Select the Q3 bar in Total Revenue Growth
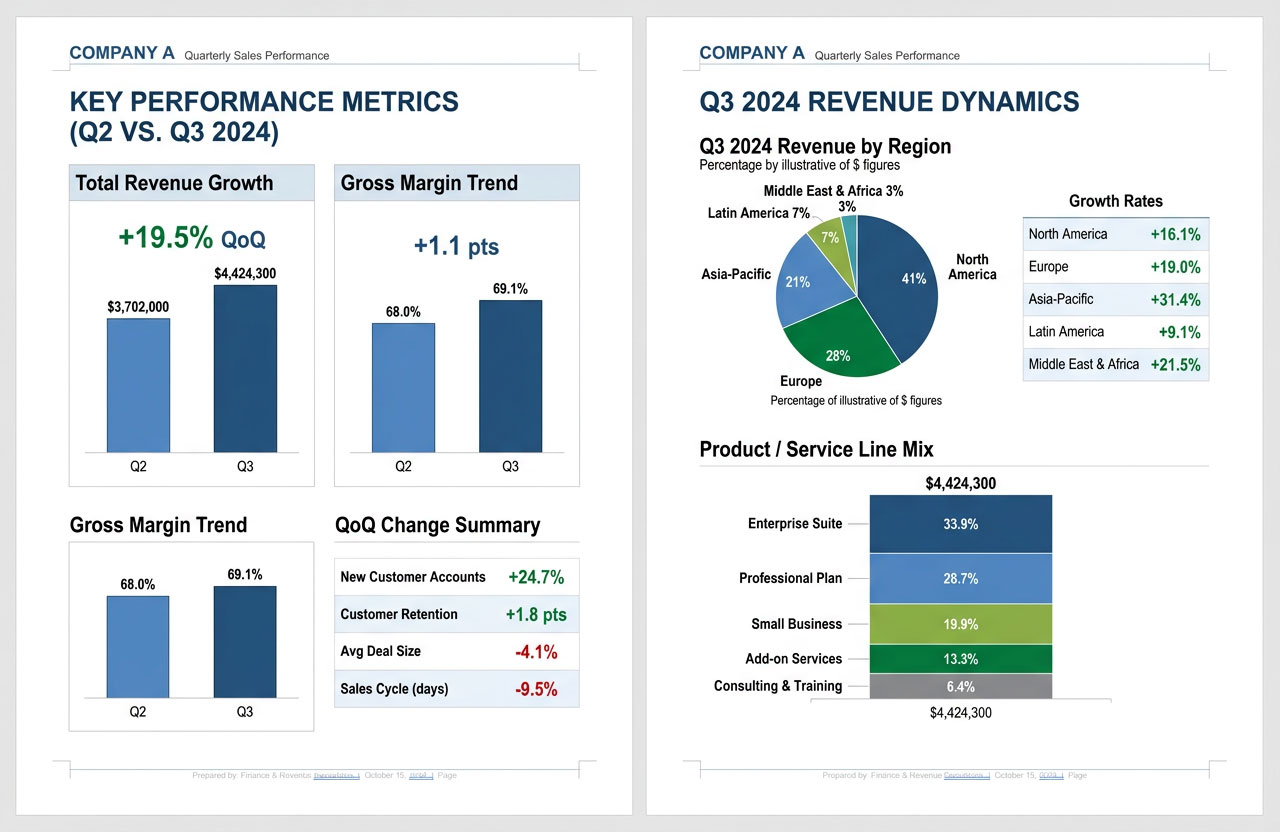Viewport: 1280px width, 832px height. coord(245,368)
